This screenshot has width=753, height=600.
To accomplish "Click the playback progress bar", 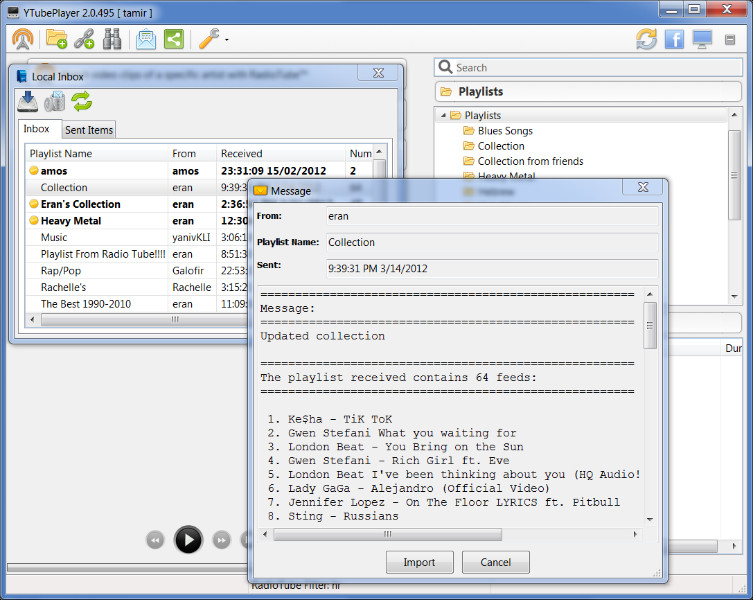I will pyautogui.click(x=125, y=568).
